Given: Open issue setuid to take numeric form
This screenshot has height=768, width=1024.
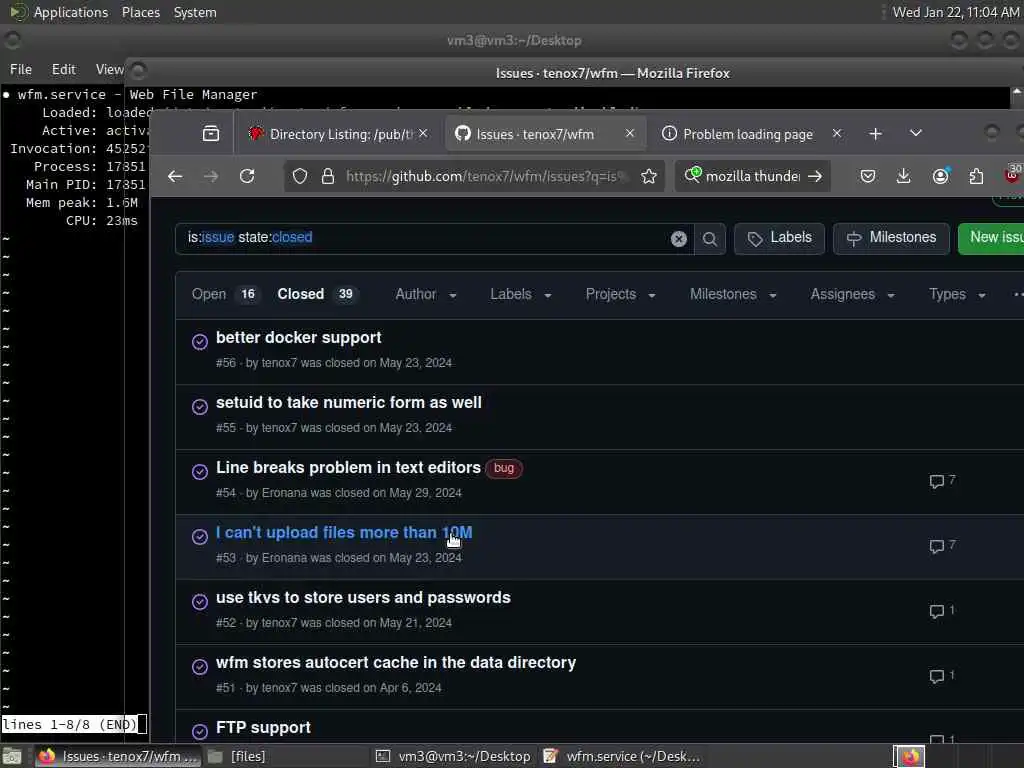Looking at the screenshot, I should click(349, 403).
